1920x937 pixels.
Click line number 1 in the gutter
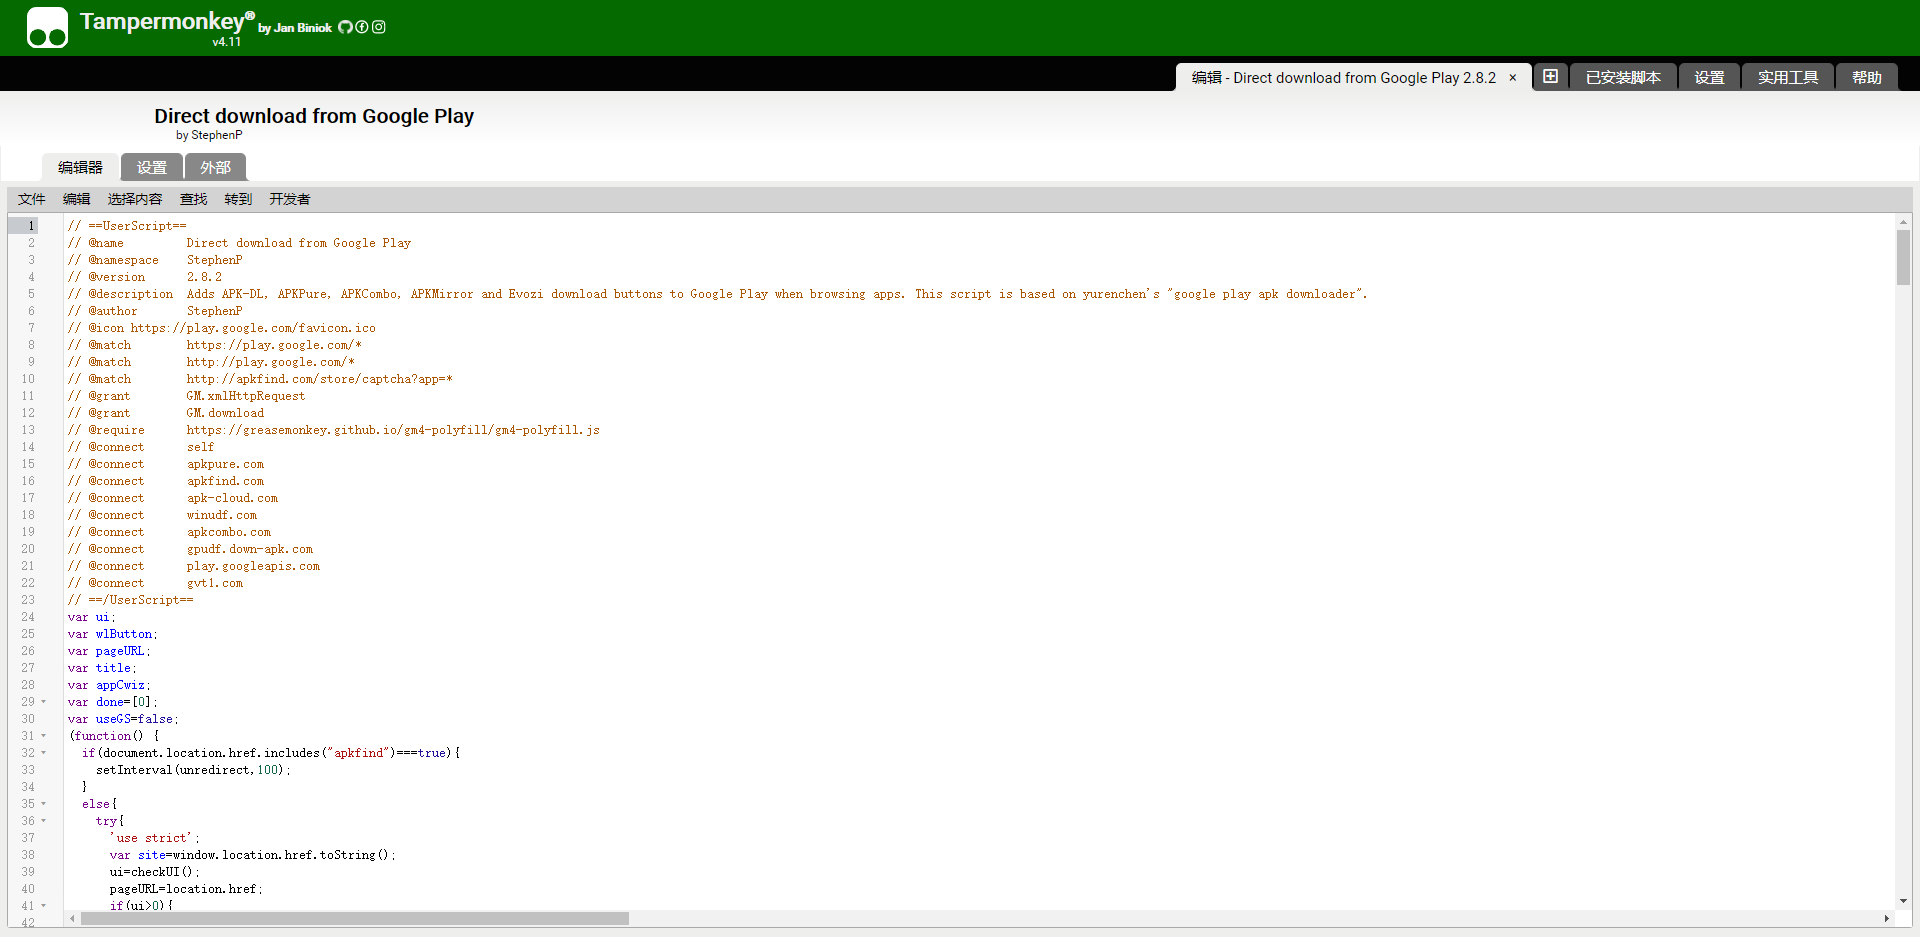[x=31, y=226]
